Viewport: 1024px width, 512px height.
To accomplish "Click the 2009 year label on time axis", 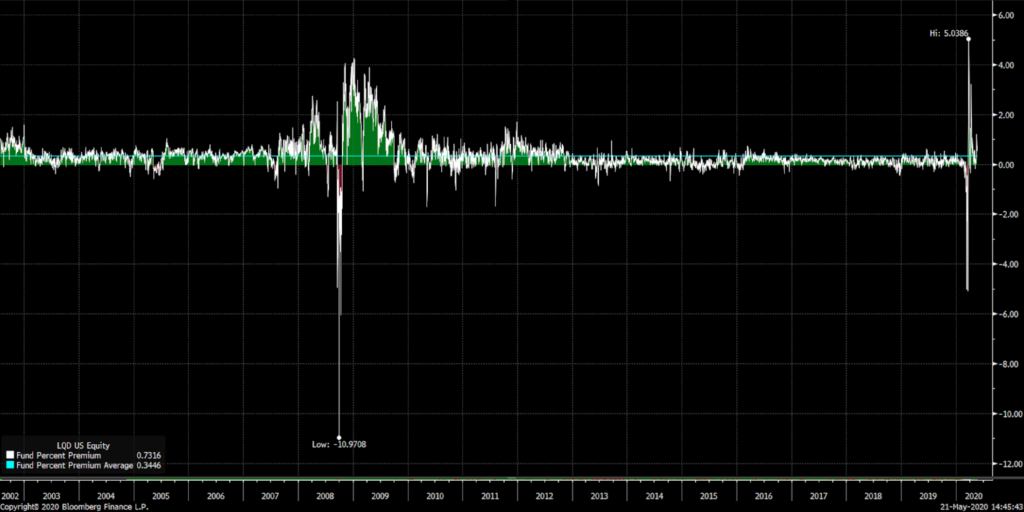I will click(379, 496).
